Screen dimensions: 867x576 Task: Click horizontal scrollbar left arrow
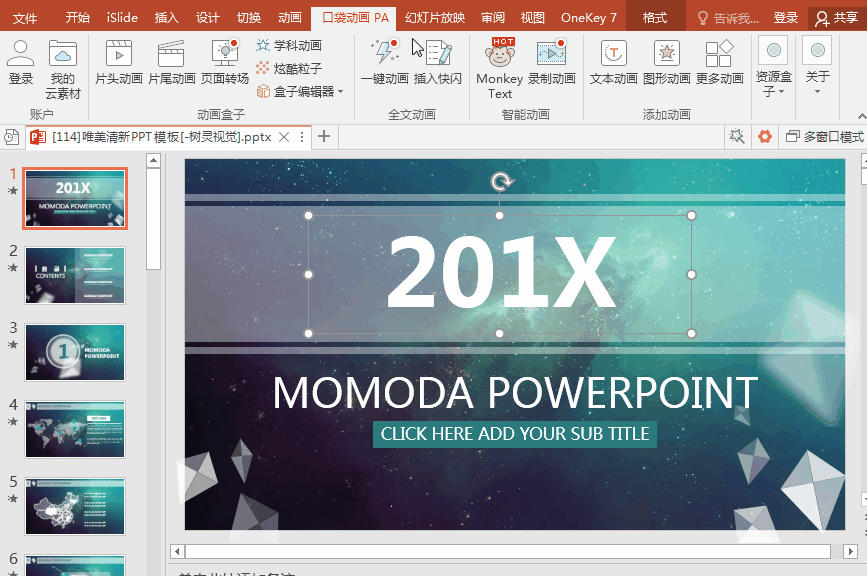(177, 551)
